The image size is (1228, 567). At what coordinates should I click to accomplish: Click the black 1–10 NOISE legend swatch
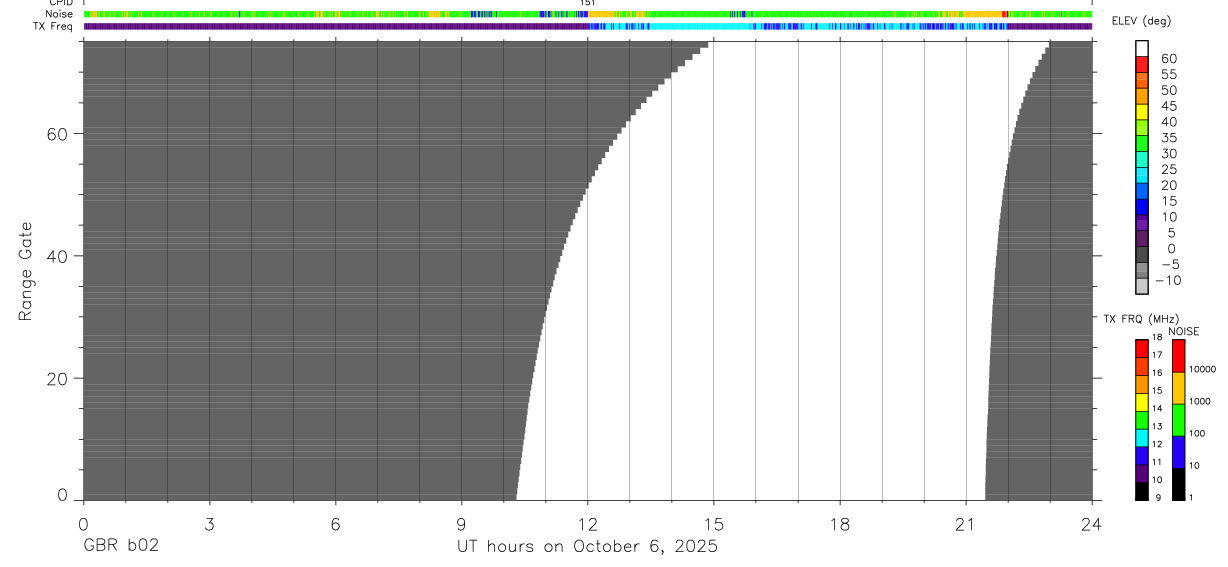click(x=1178, y=484)
